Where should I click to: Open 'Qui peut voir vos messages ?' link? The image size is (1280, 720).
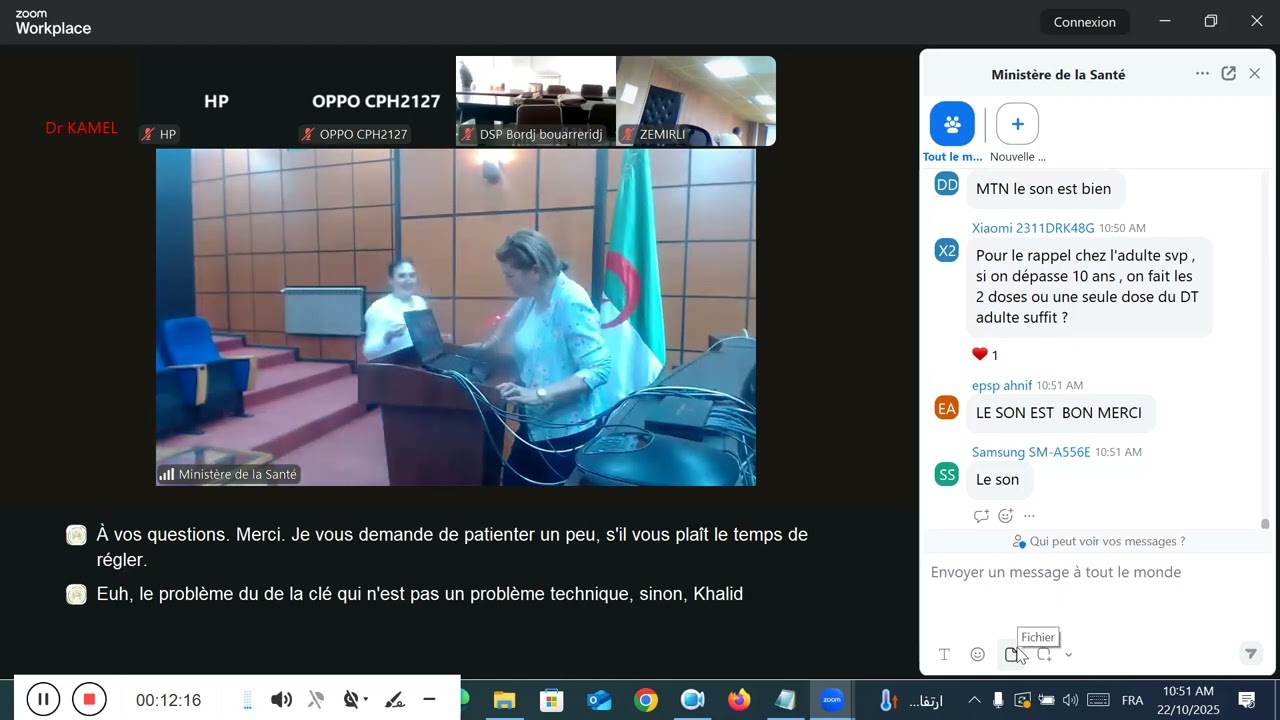tap(1098, 541)
